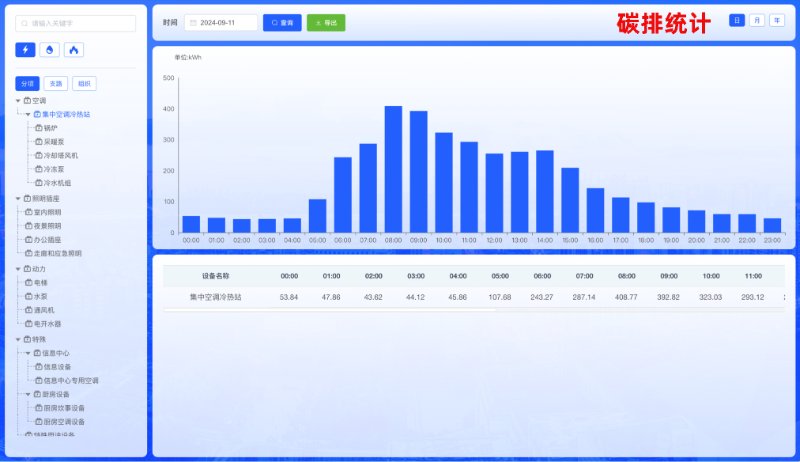Image resolution: width=800 pixels, height=462 pixels.
Task: Click the icon beside 水泵 node
Action: (27, 297)
